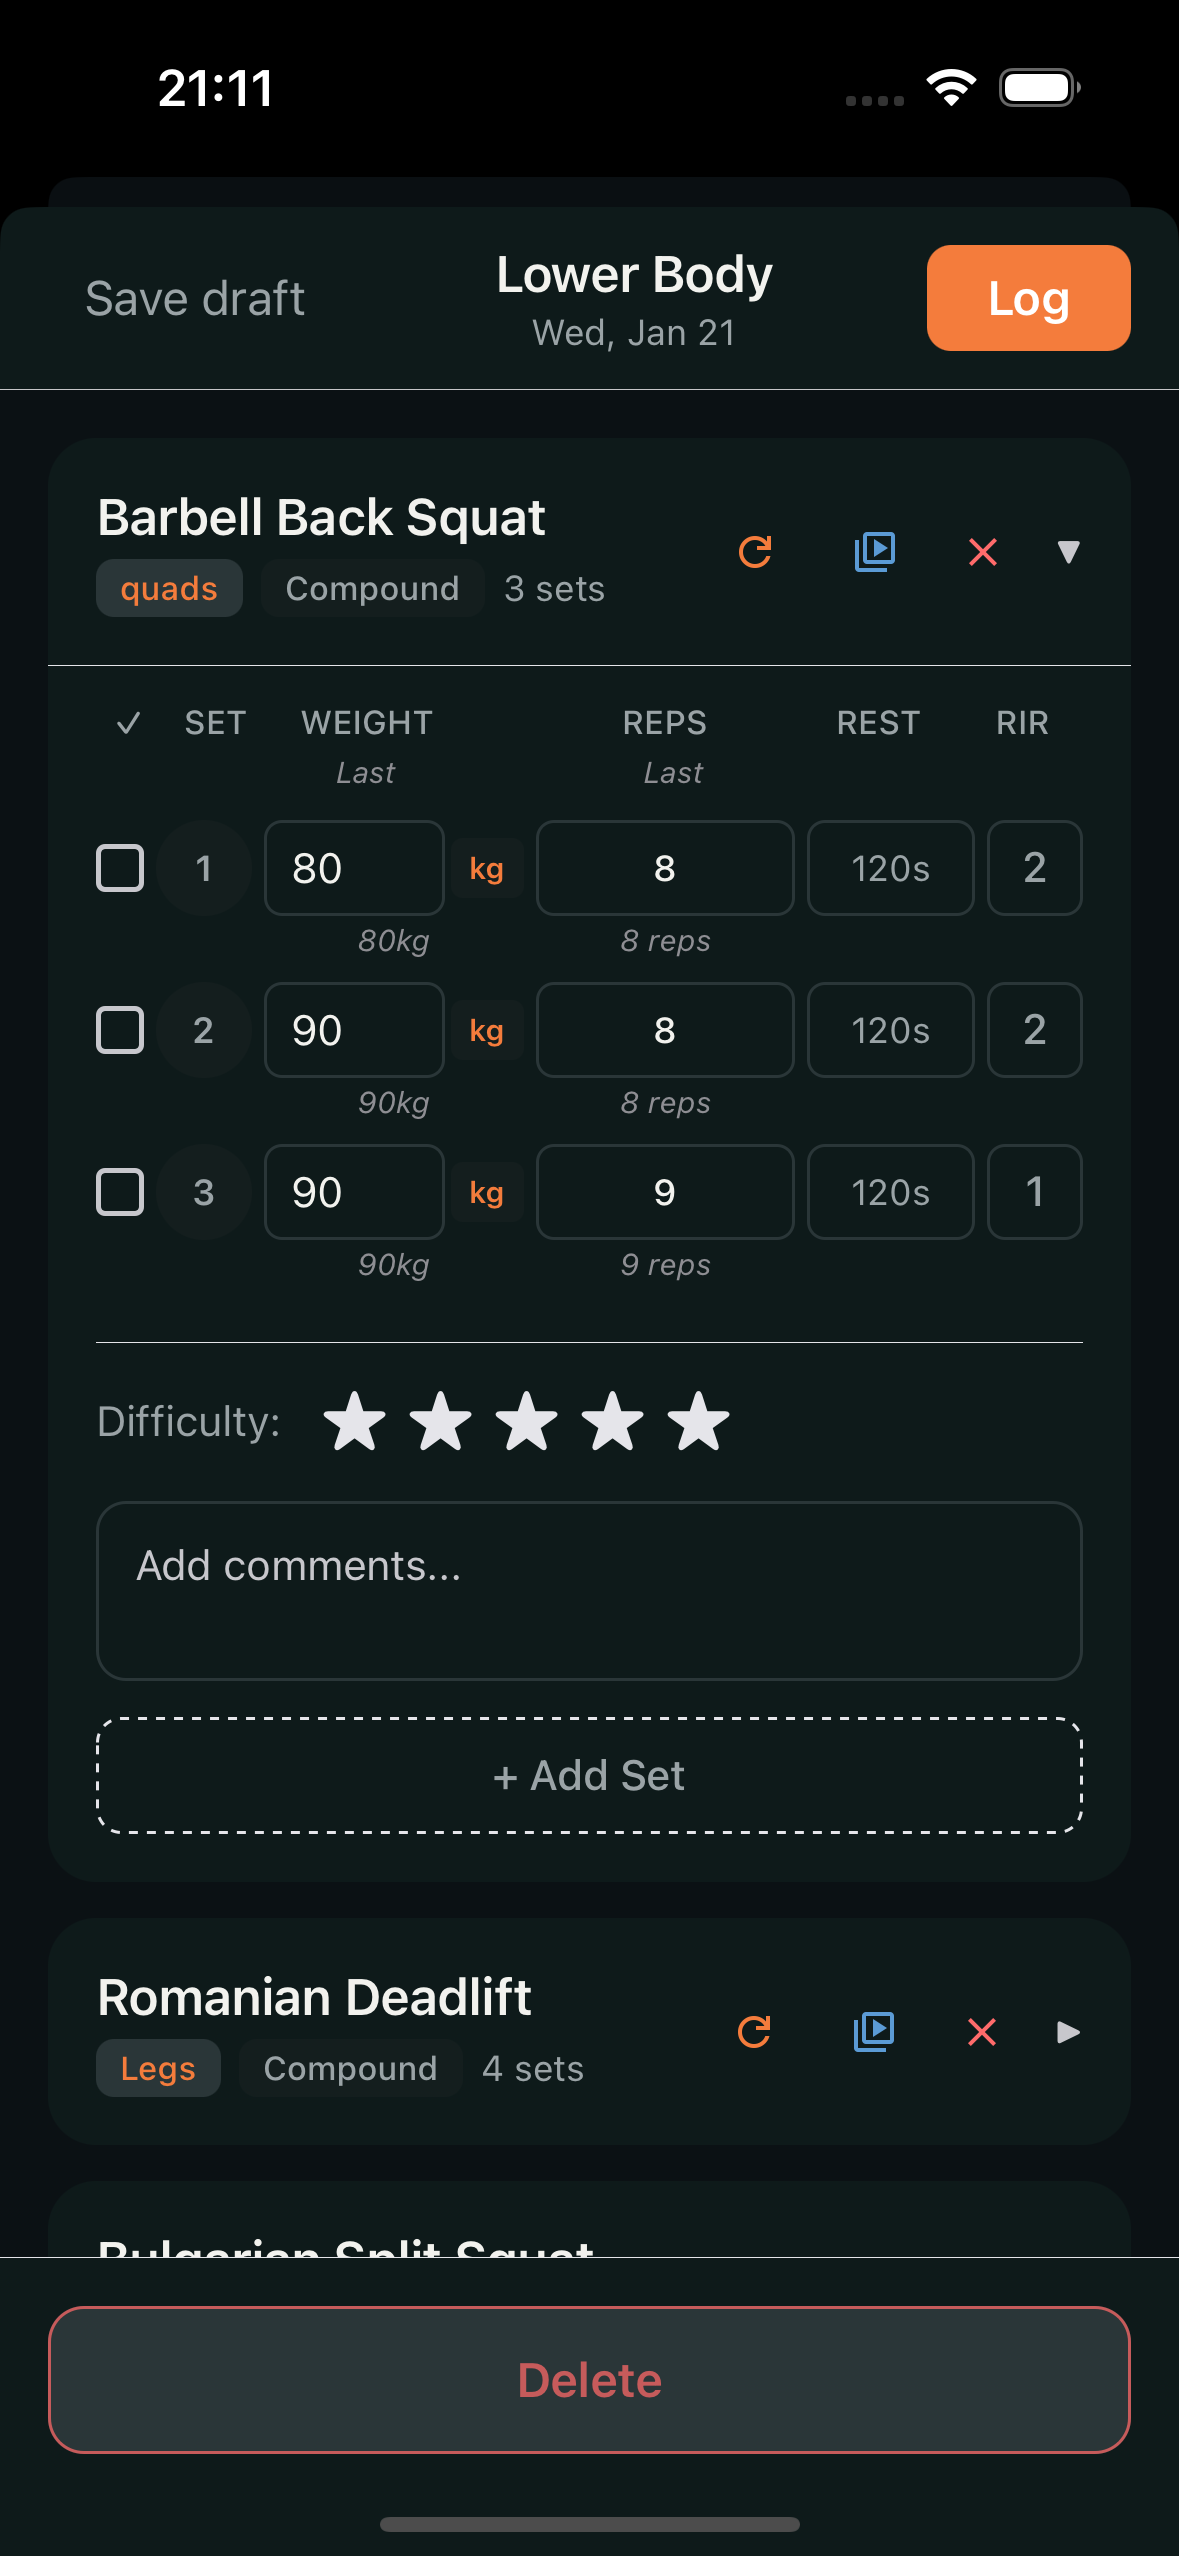Add a new set to Barbell Back Squat
This screenshot has width=1179, height=2556.
(x=589, y=1775)
